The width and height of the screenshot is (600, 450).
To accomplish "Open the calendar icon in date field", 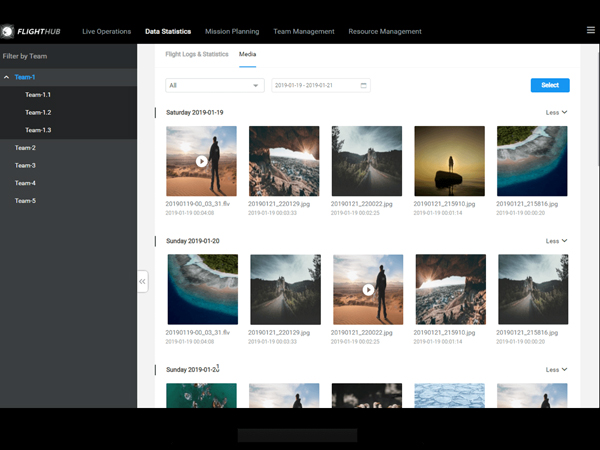I will 363,86.
